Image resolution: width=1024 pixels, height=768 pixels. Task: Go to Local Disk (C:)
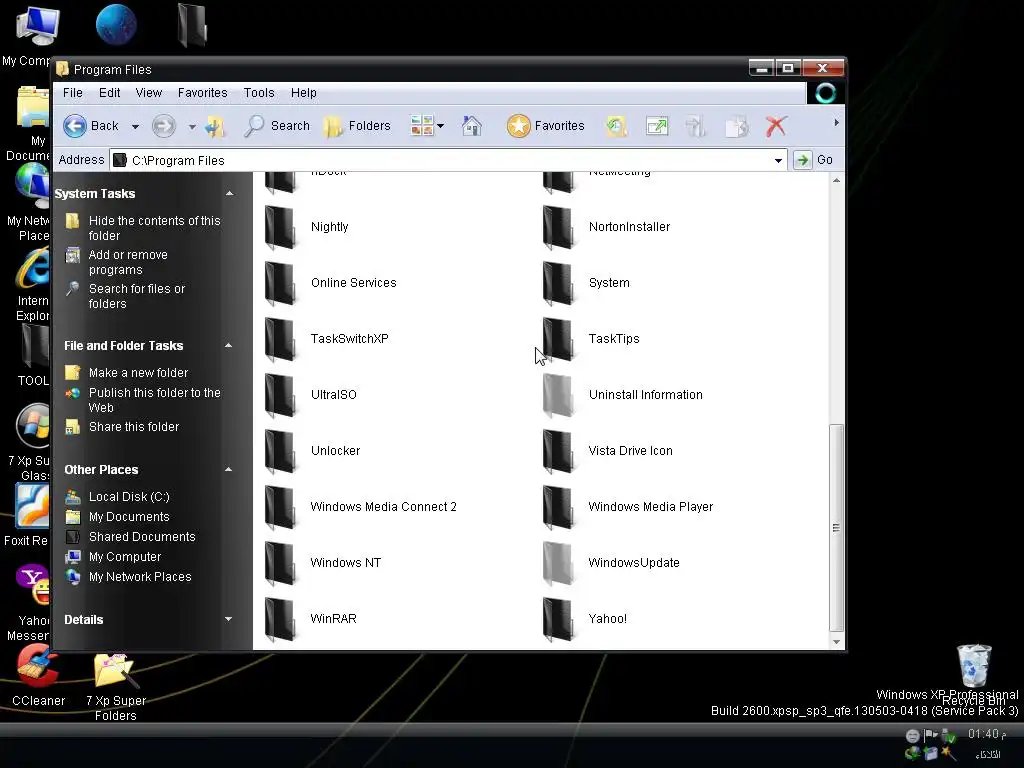(129, 496)
